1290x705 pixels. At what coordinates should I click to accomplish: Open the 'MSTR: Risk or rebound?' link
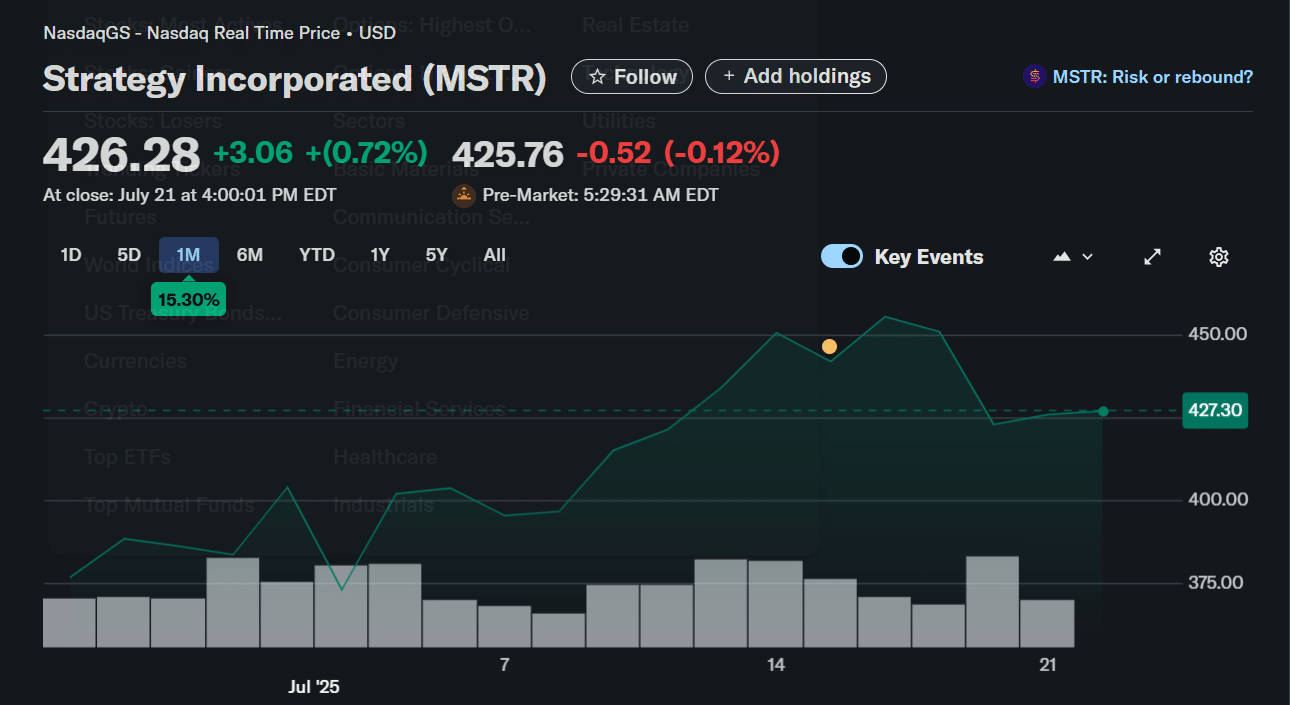[x=1138, y=76]
